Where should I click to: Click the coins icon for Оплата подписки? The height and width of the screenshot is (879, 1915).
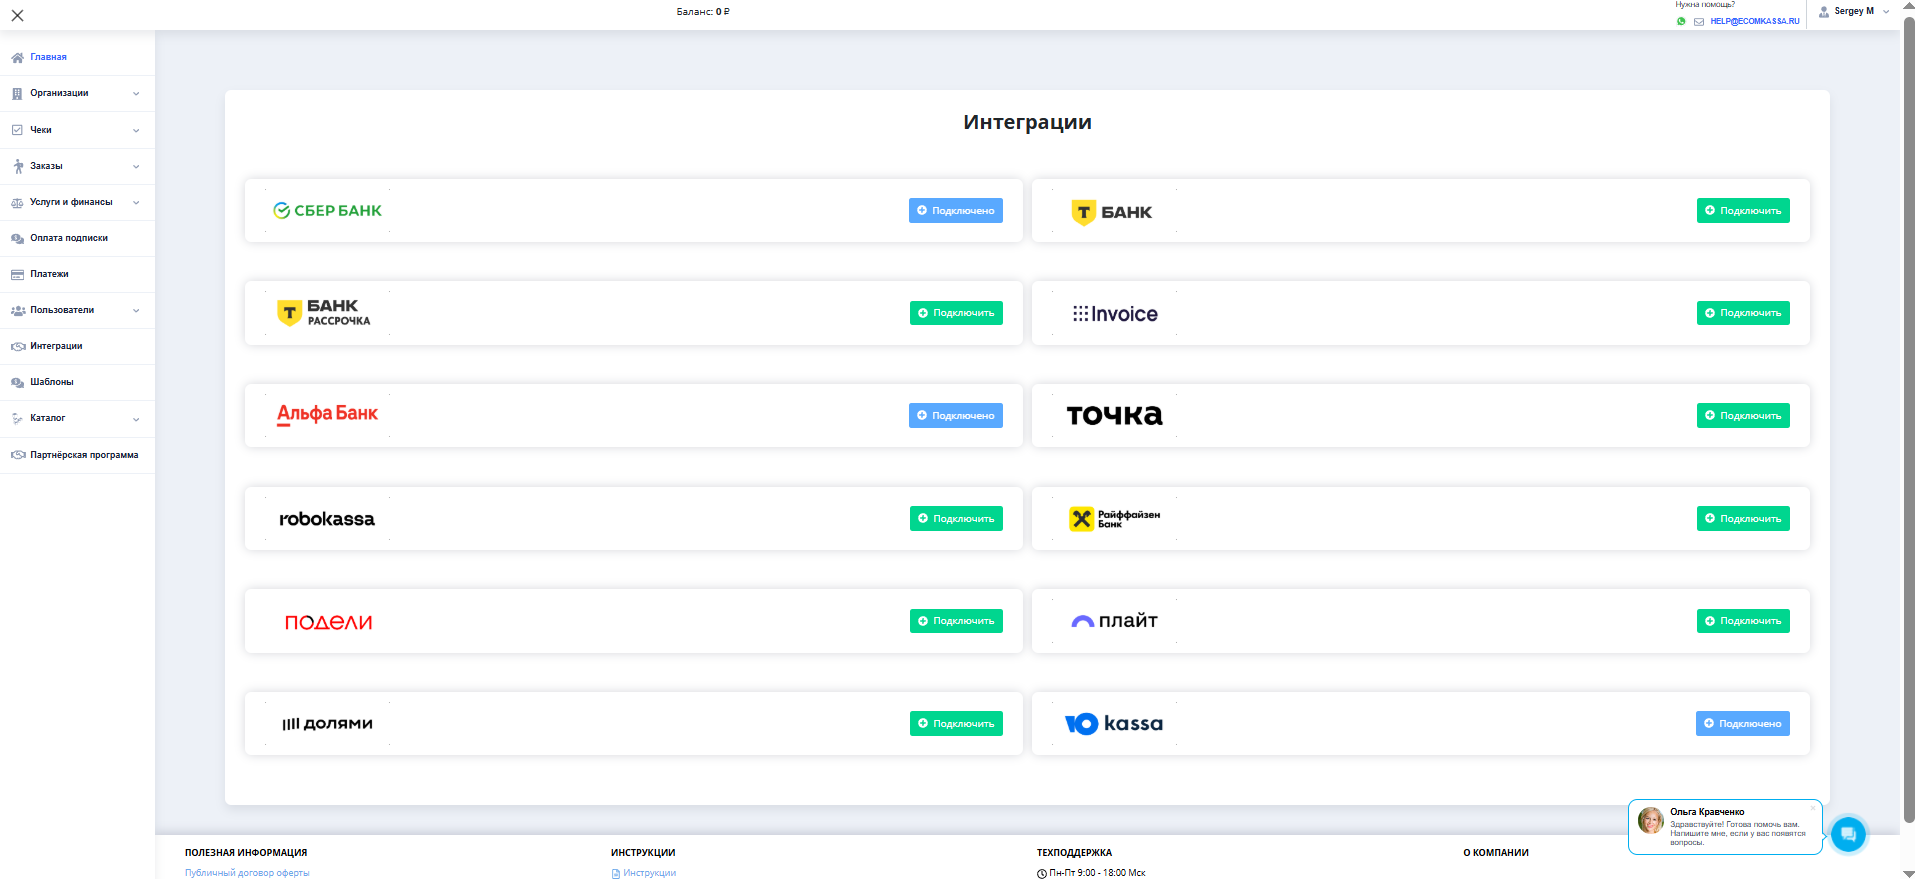point(17,239)
